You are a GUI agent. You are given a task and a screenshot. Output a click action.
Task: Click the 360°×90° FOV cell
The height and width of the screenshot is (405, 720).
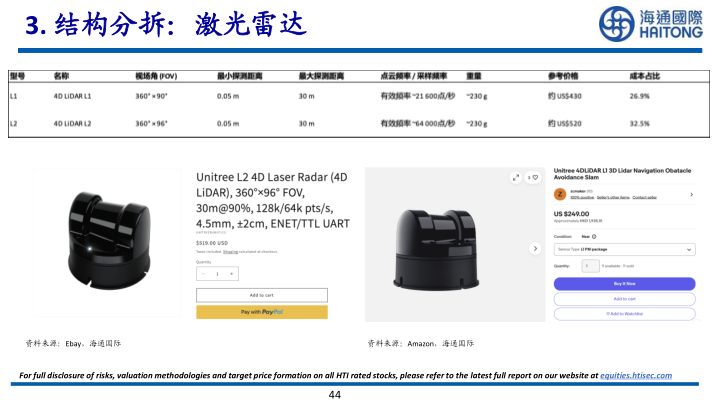[152, 96]
